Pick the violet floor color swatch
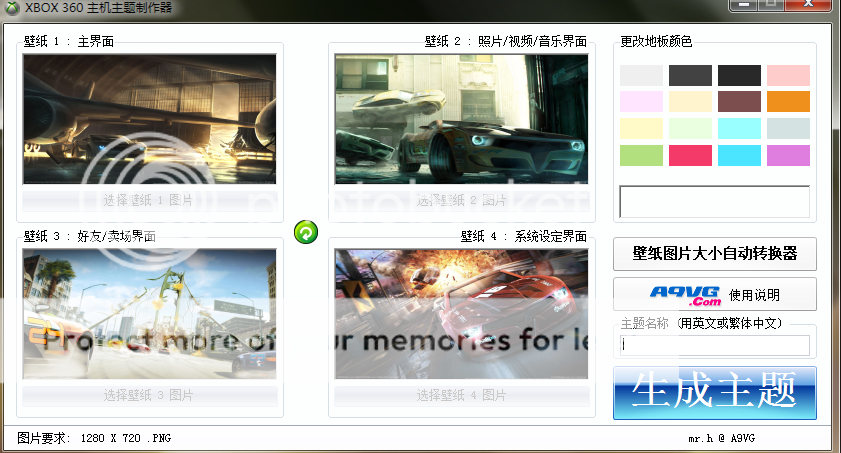Viewport: 841px width, 453px height. pos(788,155)
